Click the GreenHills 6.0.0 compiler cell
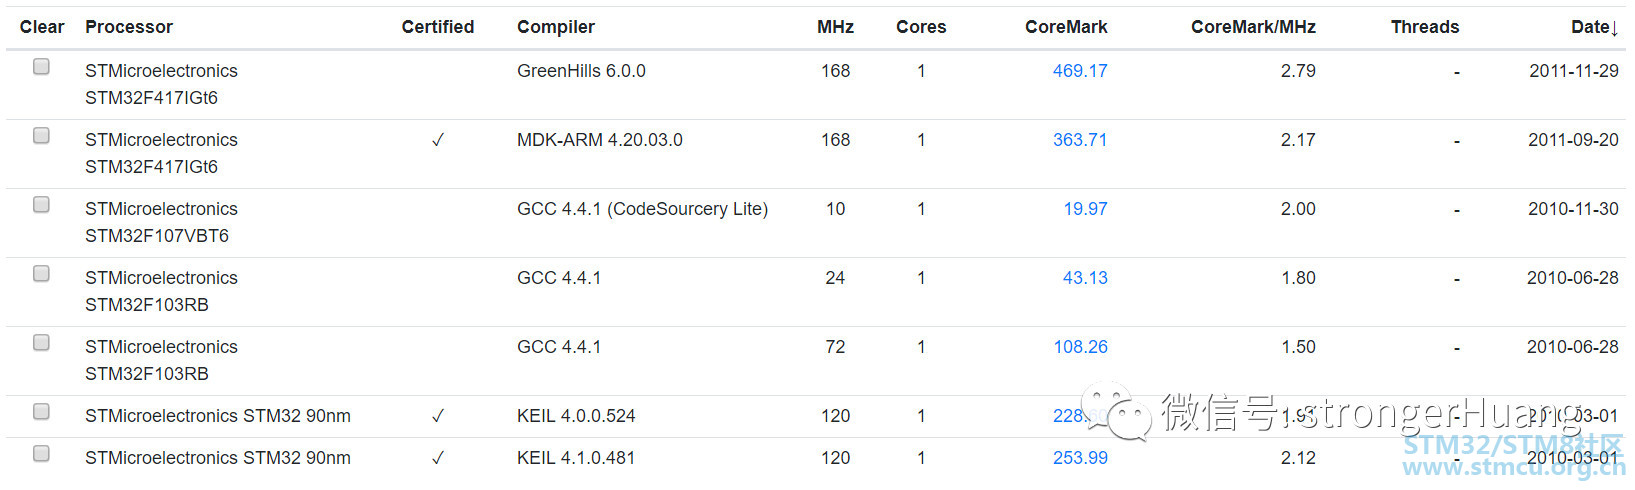The height and width of the screenshot is (490, 1635). pos(581,71)
